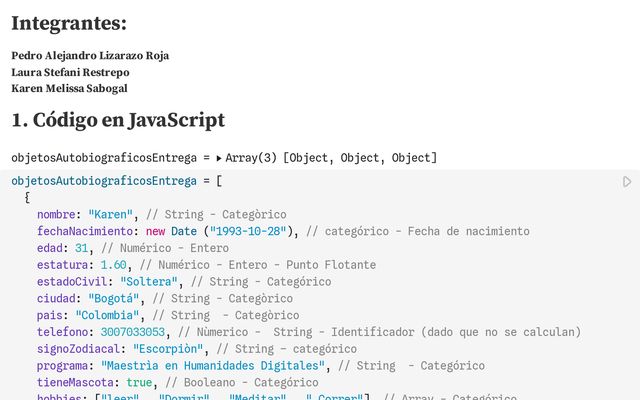This screenshot has width=640, height=400.
Task: Click the objetosAutobiograficosEntrega output variable name
Action: point(104,158)
